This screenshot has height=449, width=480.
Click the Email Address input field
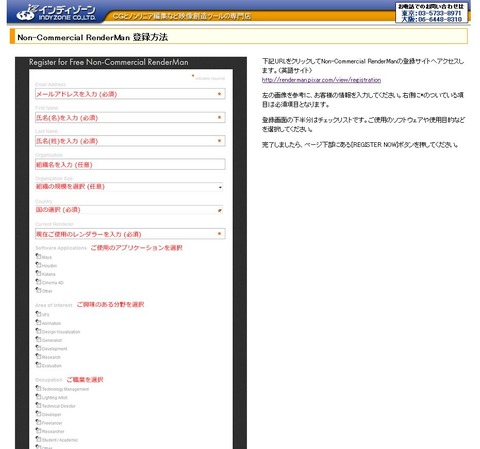130,94
